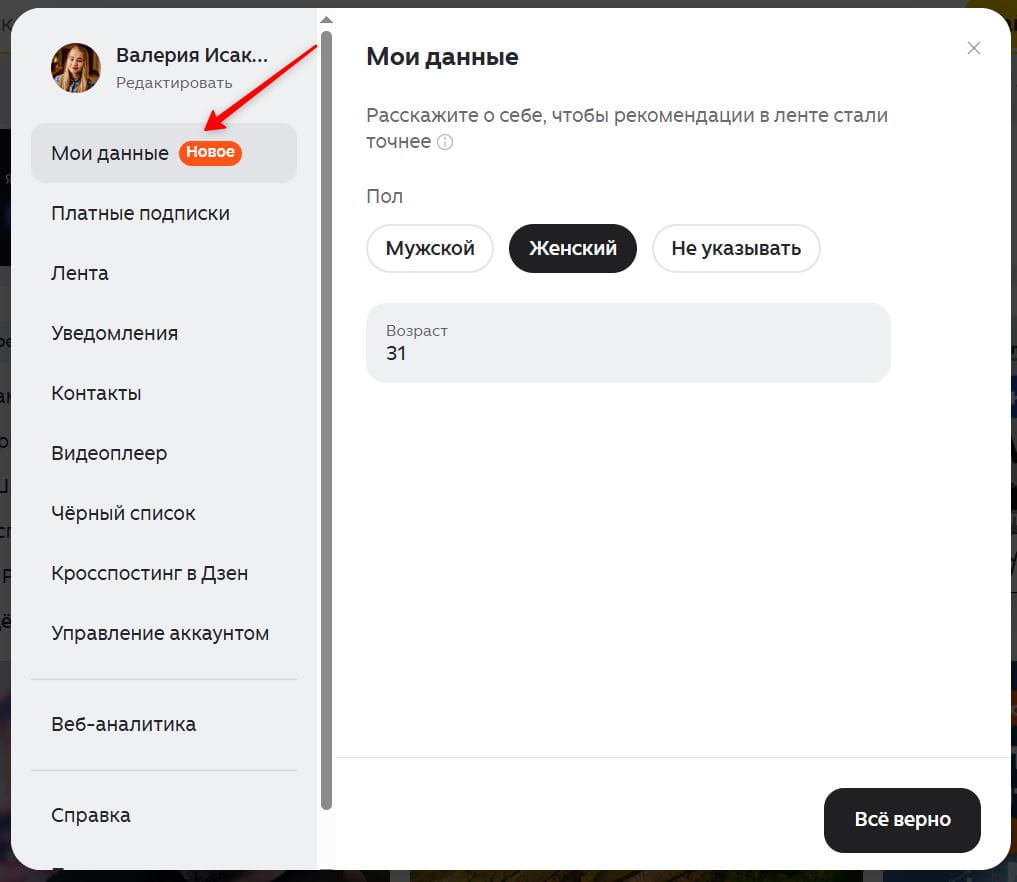Screen dimensions: 1017x882
Task: Choose 'Женский' gender option
Action: tap(572, 248)
